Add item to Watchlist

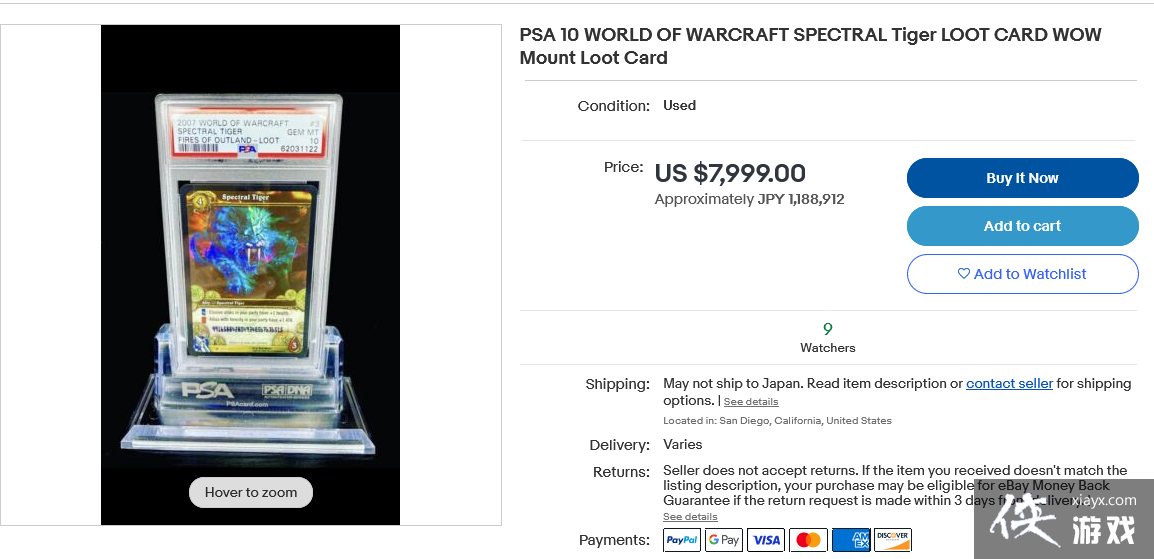coord(1022,274)
